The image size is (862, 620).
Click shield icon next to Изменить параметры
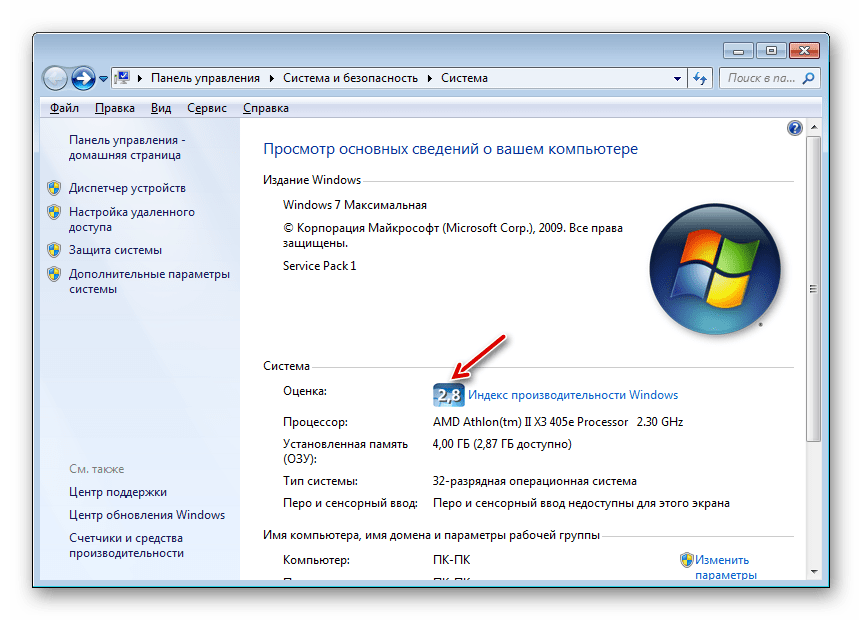click(687, 560)
